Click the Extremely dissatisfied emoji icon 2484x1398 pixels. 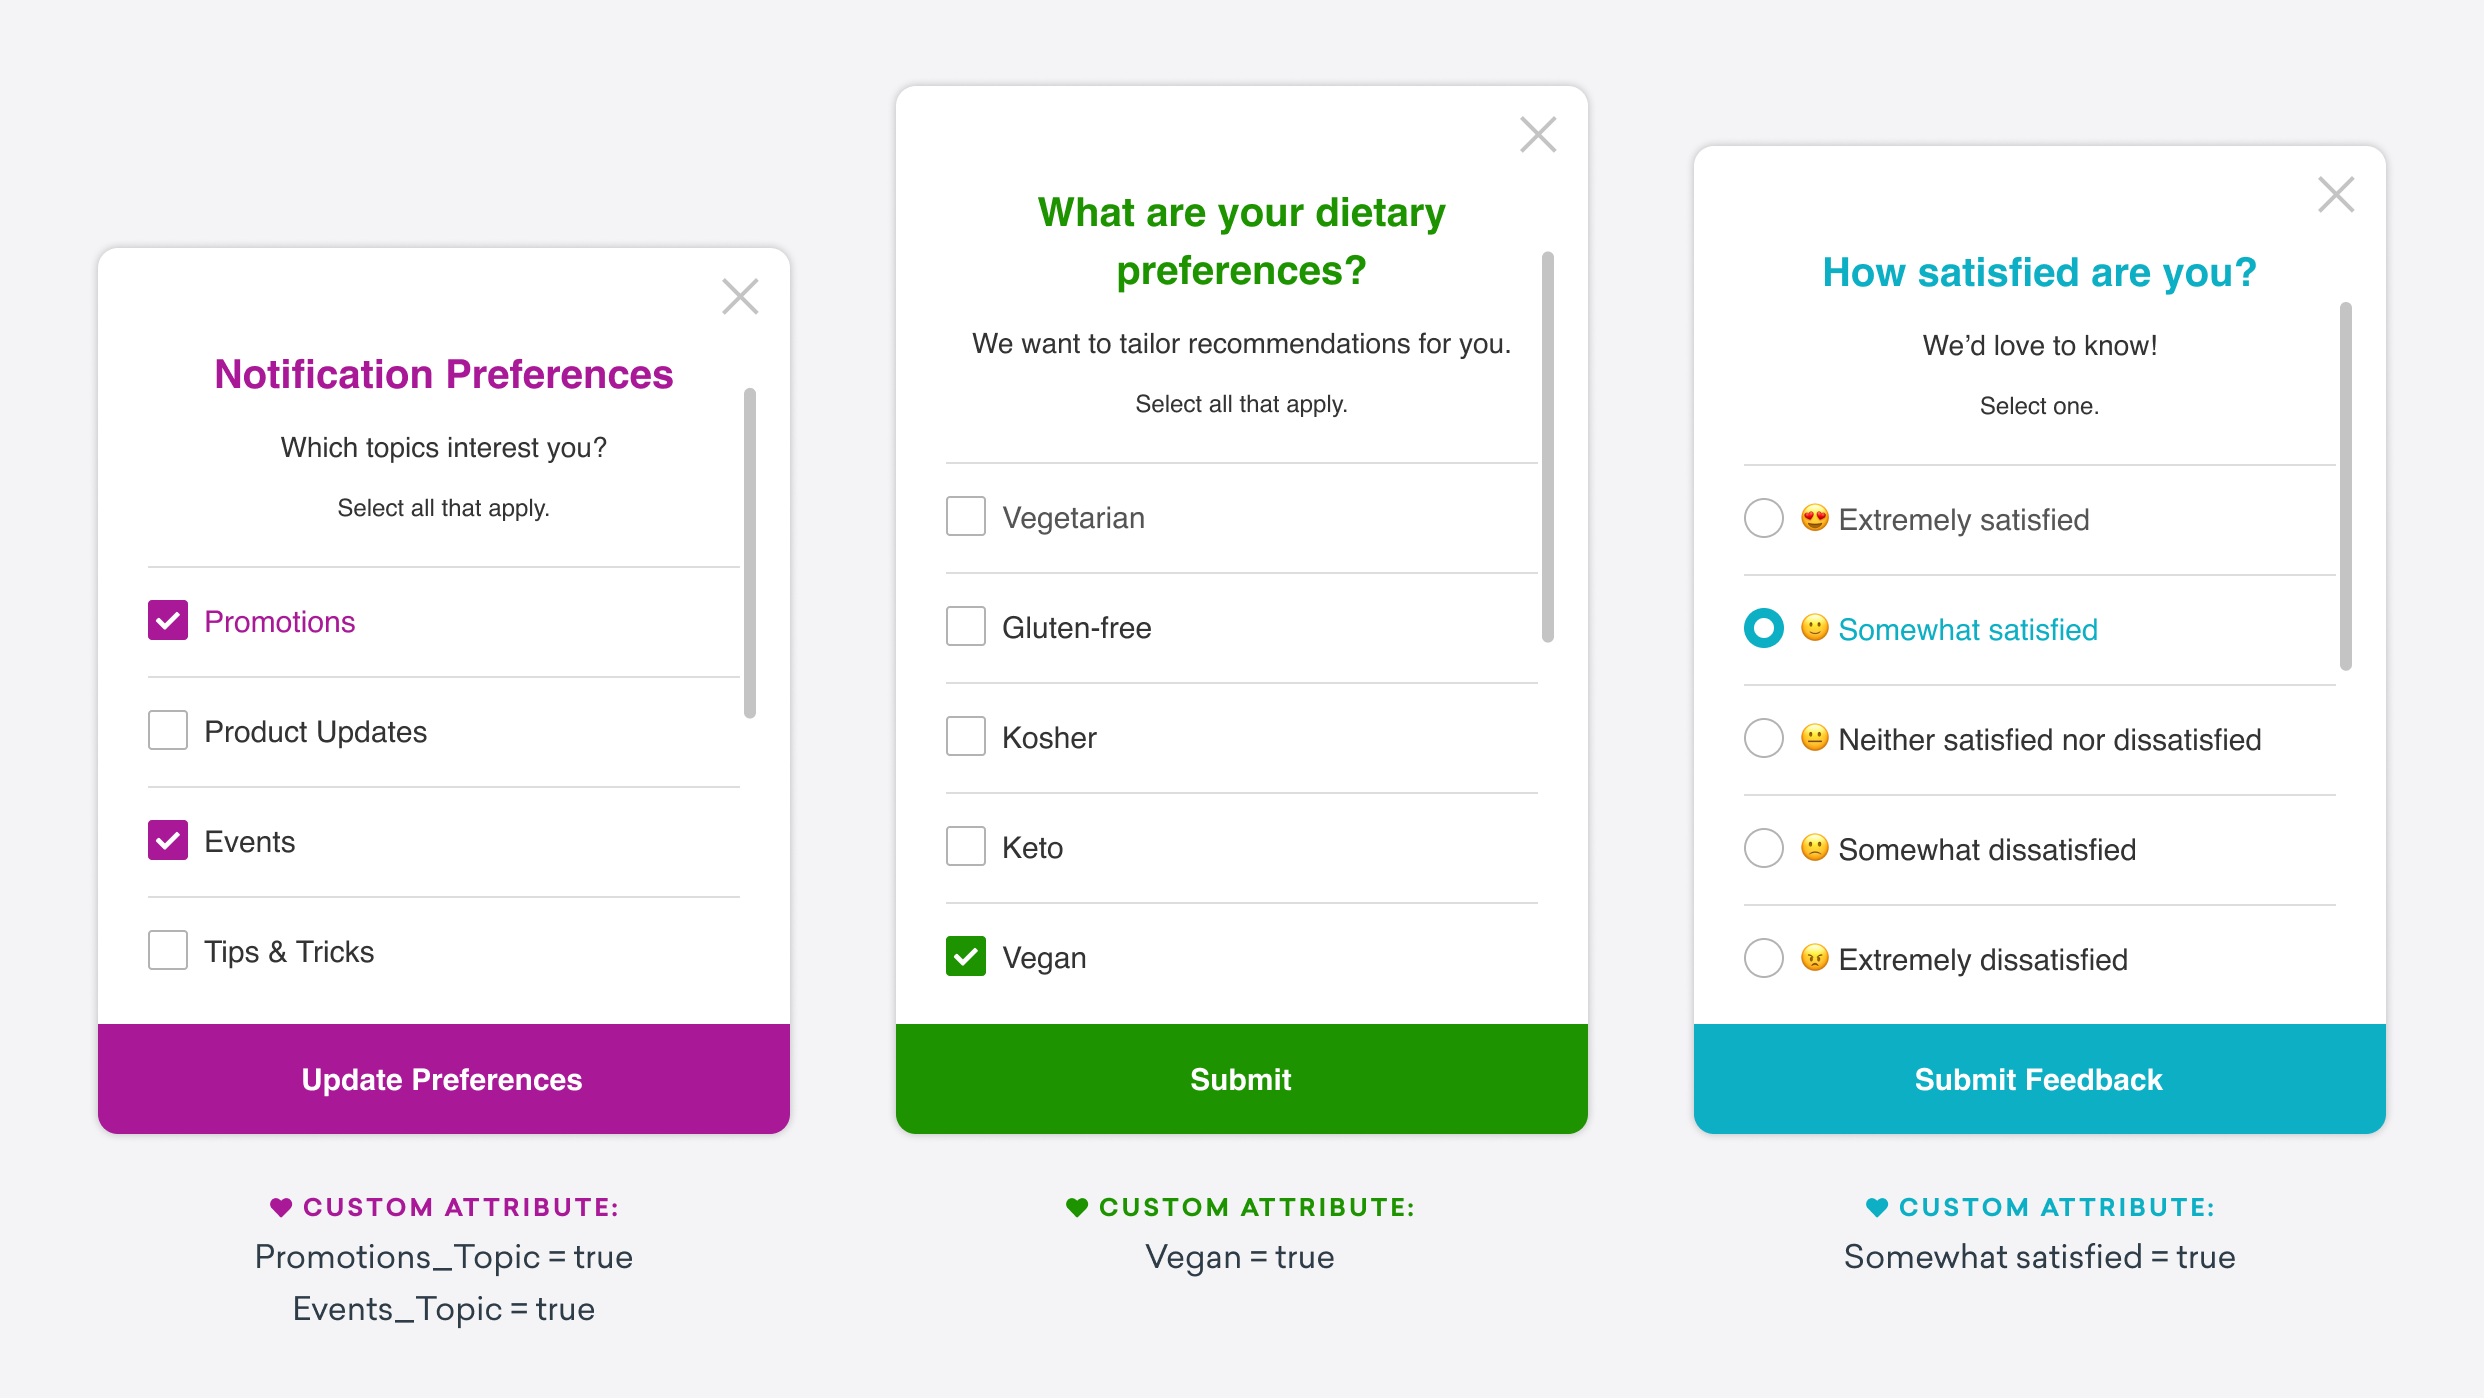1815,958
